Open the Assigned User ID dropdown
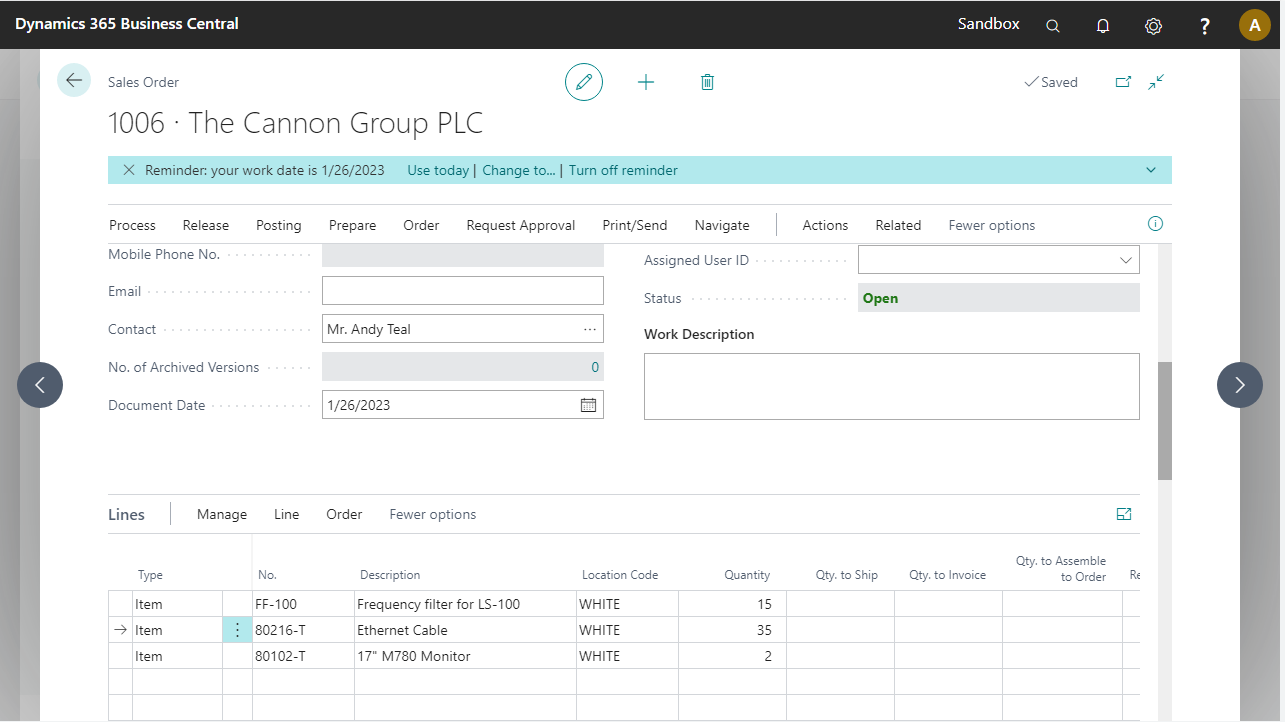 pos(1125,260)
